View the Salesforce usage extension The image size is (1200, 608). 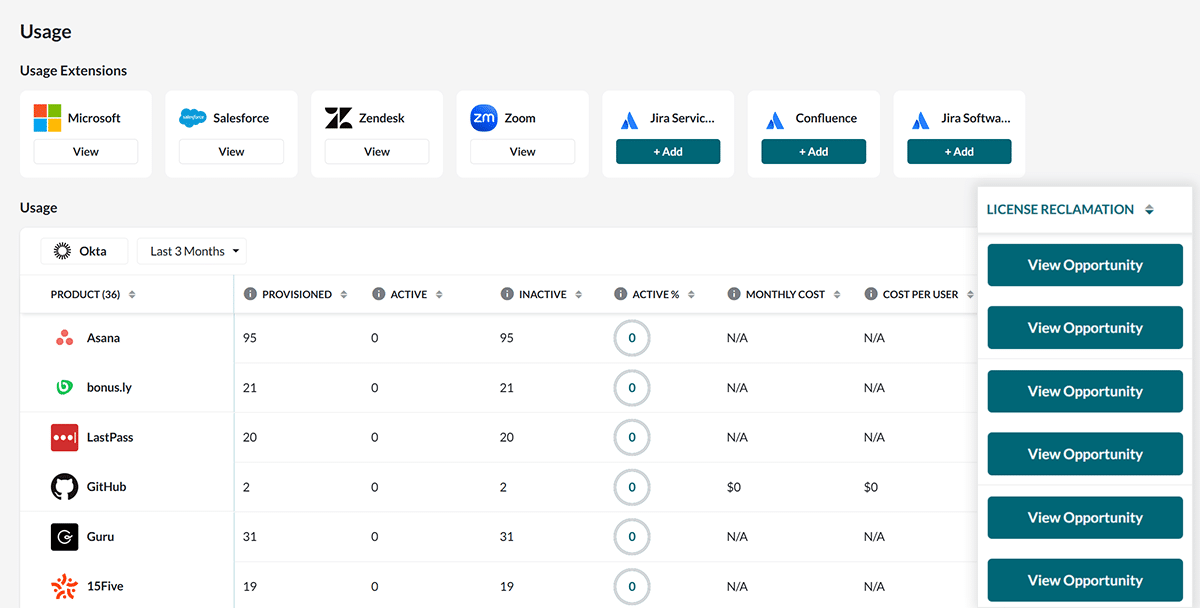pos(231,152)
